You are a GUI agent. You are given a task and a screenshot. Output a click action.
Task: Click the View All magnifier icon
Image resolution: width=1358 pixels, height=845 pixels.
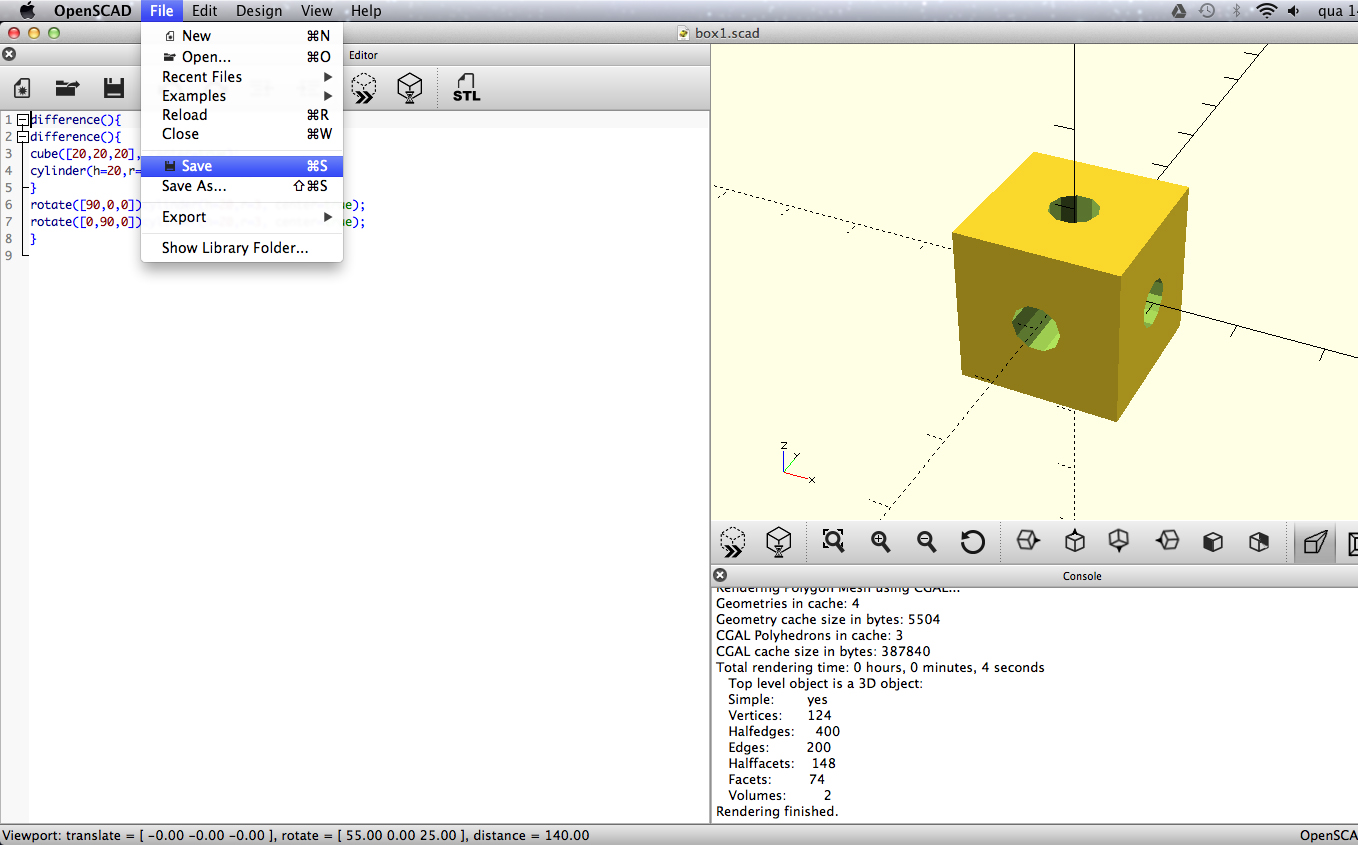pos(833,541)
